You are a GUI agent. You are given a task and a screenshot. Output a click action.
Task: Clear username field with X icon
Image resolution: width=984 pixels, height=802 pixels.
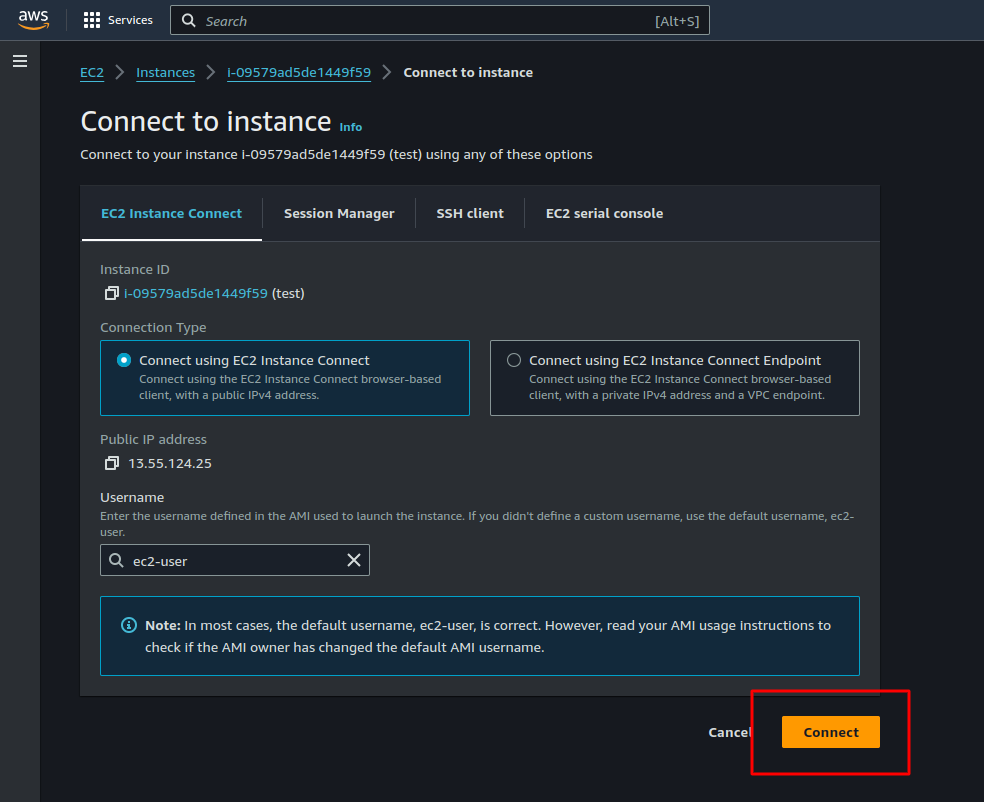click(x=353, y=561)
